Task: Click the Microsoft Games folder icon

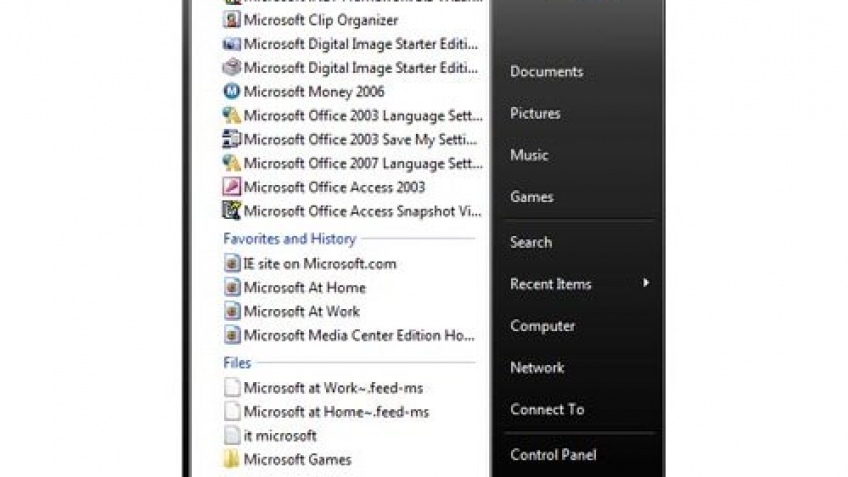Action: (x=231, y=459)
